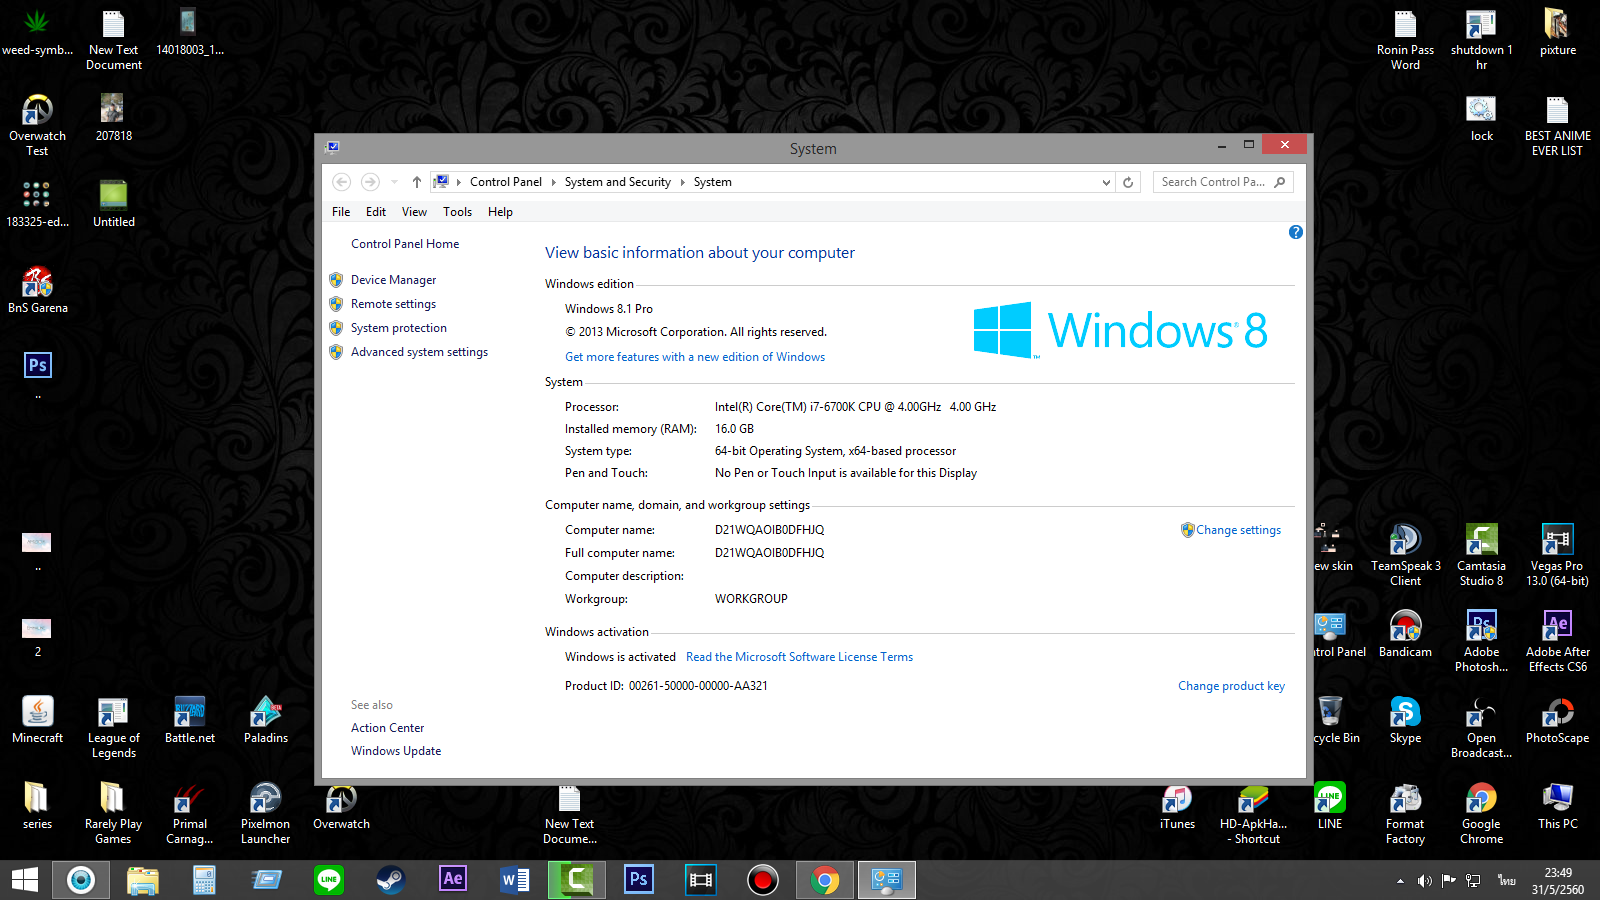Read the Microsoft Software License Terms
Image resolution: width=1600 pixels, height=900 pixels.
(799, 657)
